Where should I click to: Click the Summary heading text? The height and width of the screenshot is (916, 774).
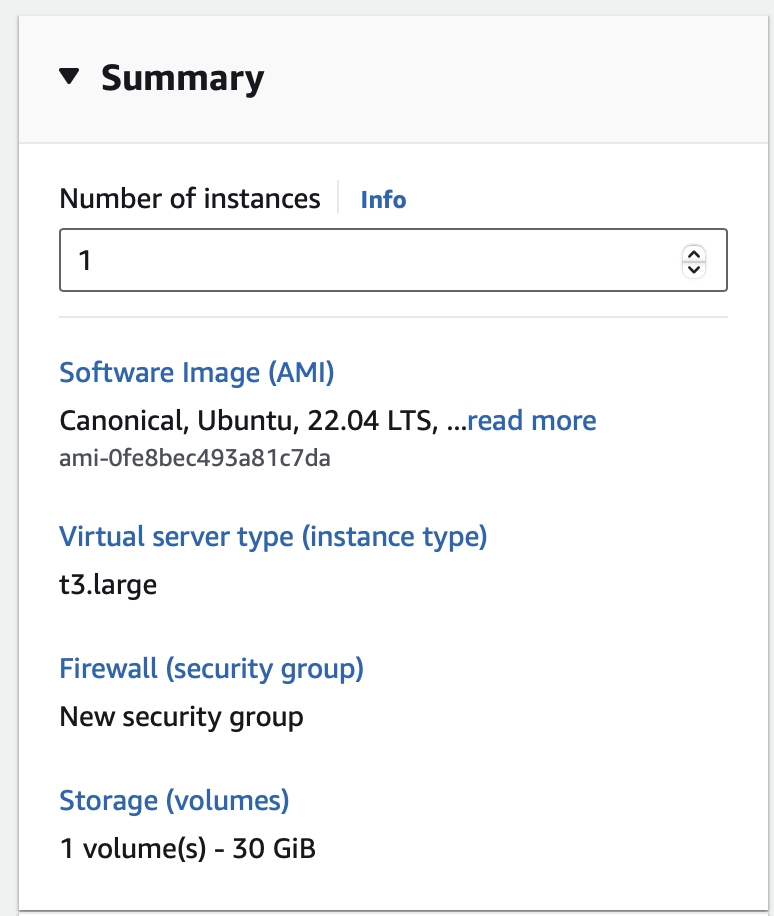[x=182, y=78]
